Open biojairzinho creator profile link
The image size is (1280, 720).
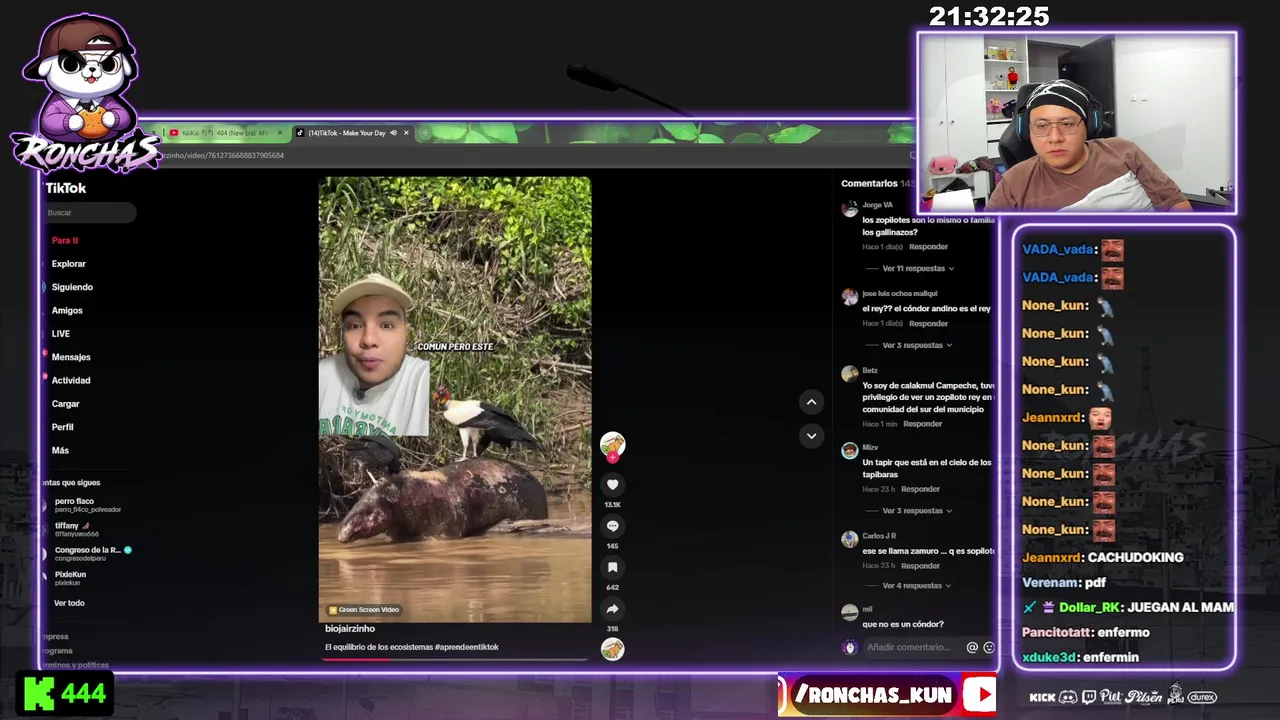click(x=350, y=629)
